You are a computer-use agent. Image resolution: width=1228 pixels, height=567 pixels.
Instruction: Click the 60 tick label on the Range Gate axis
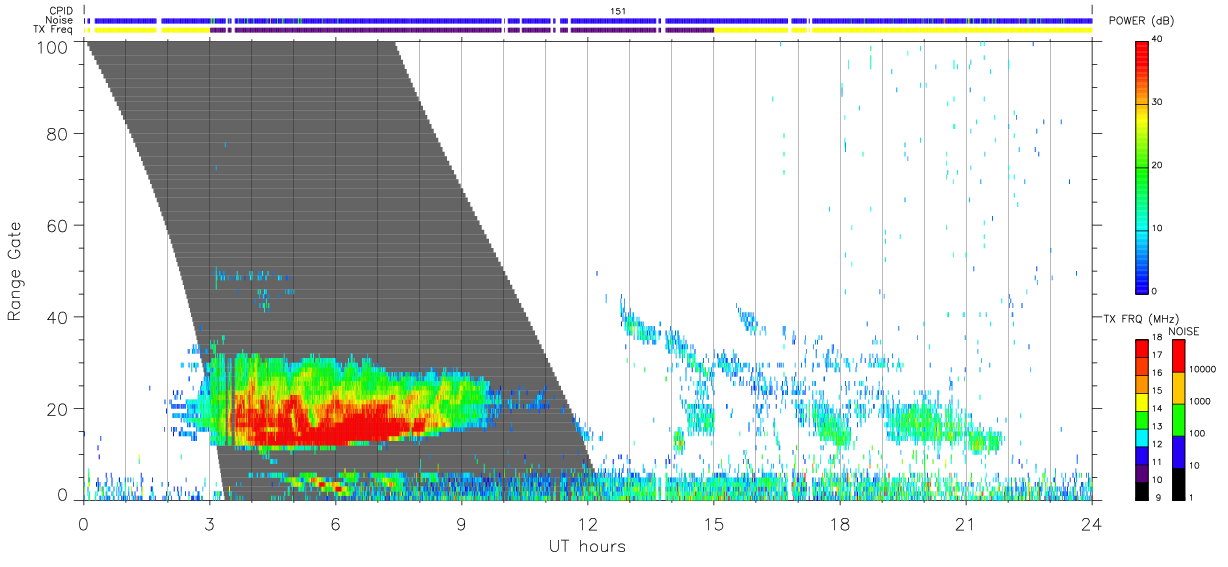click(x=56, y=225)
